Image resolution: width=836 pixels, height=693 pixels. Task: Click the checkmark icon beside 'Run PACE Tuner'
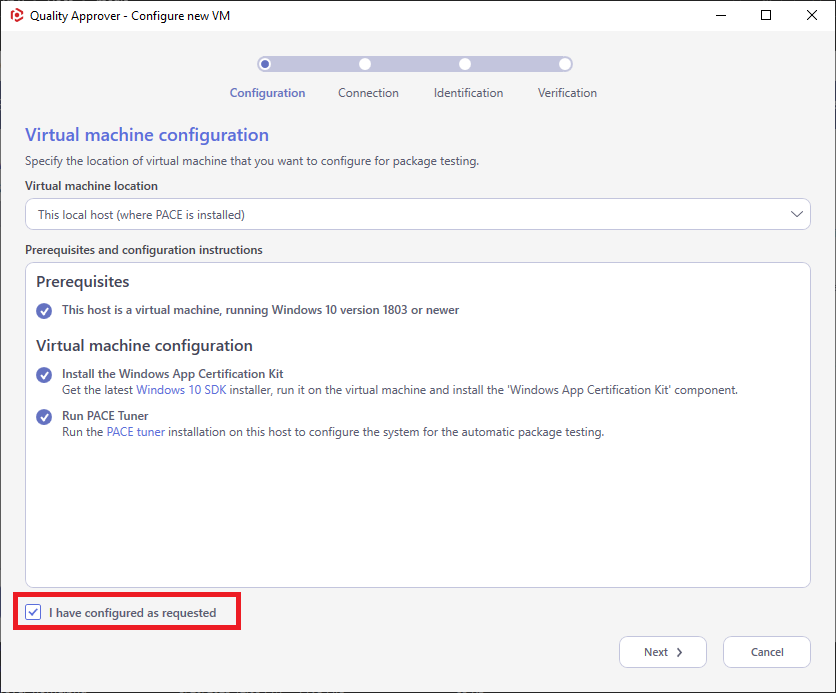tap(44, 417)
